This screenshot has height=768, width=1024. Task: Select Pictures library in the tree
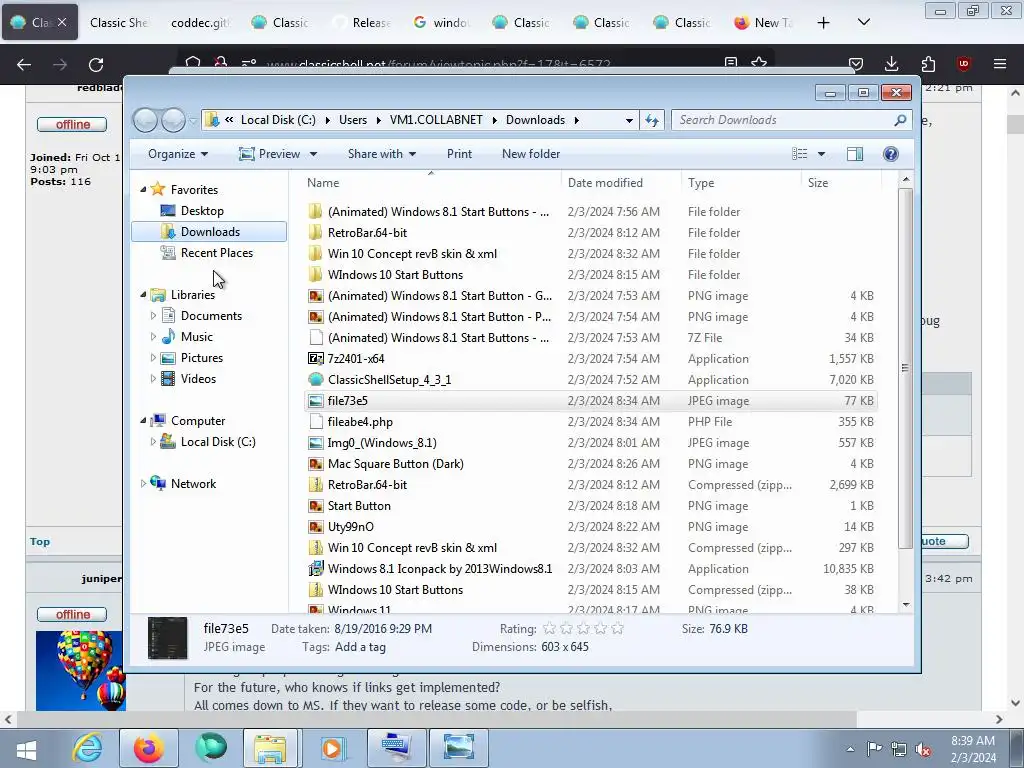[x=202, y=358]
